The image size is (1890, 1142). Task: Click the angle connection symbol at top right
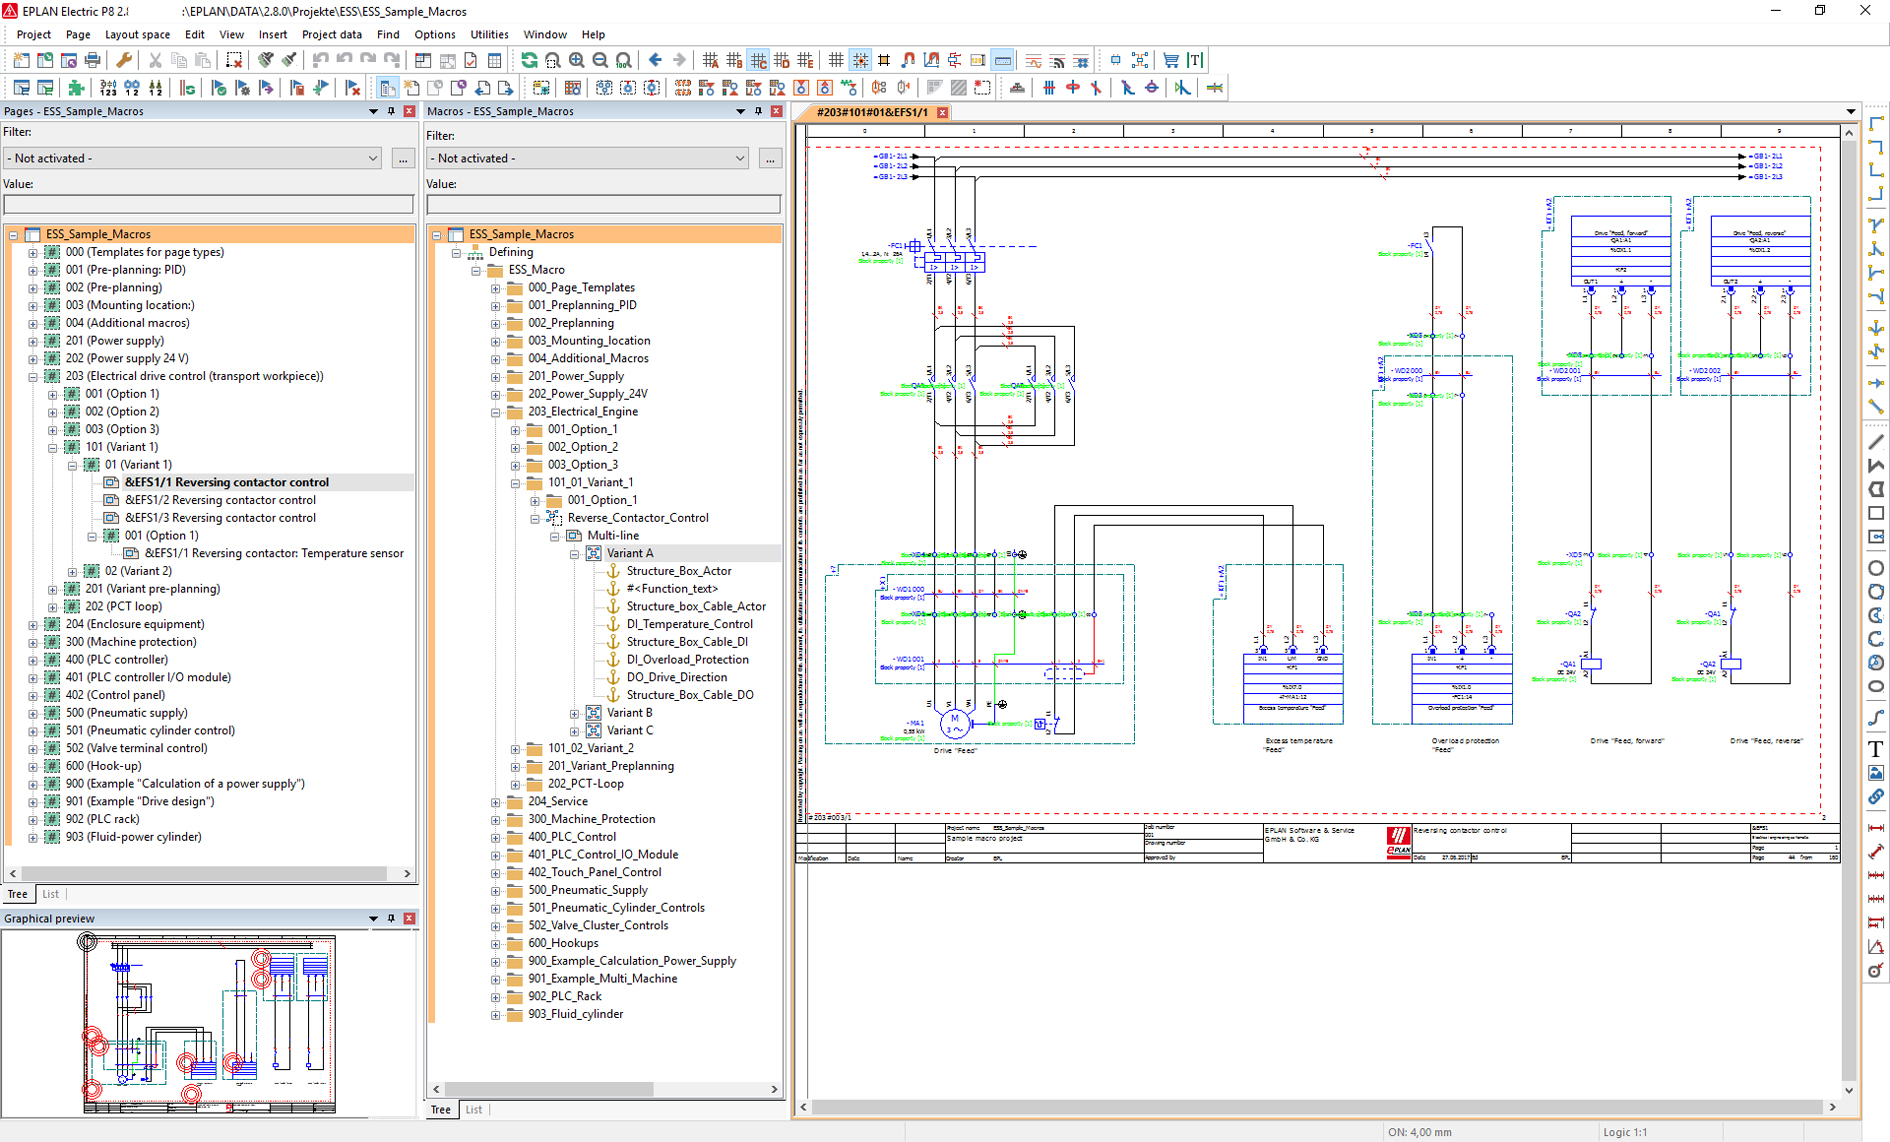pyautogui.click(x=1876, y=123)
